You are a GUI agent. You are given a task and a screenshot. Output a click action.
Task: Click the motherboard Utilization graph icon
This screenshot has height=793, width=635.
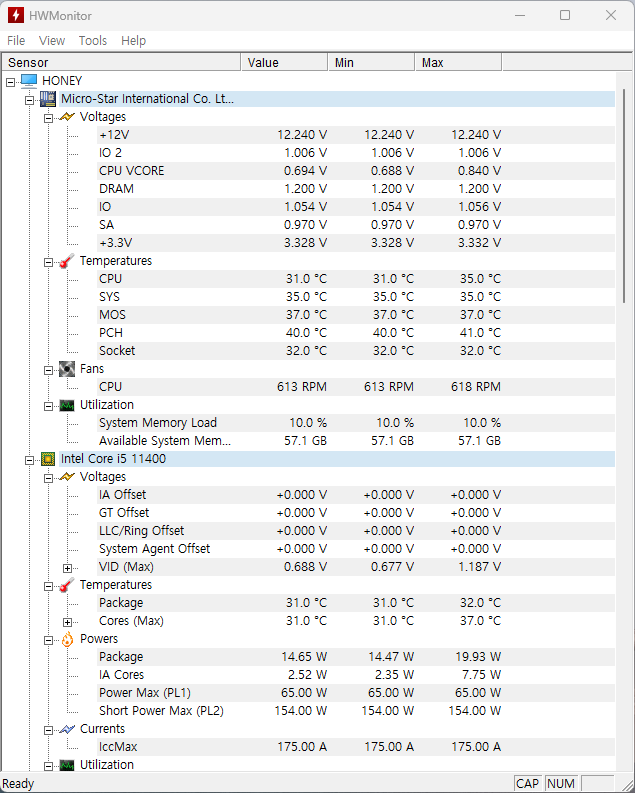pos(66,405)
